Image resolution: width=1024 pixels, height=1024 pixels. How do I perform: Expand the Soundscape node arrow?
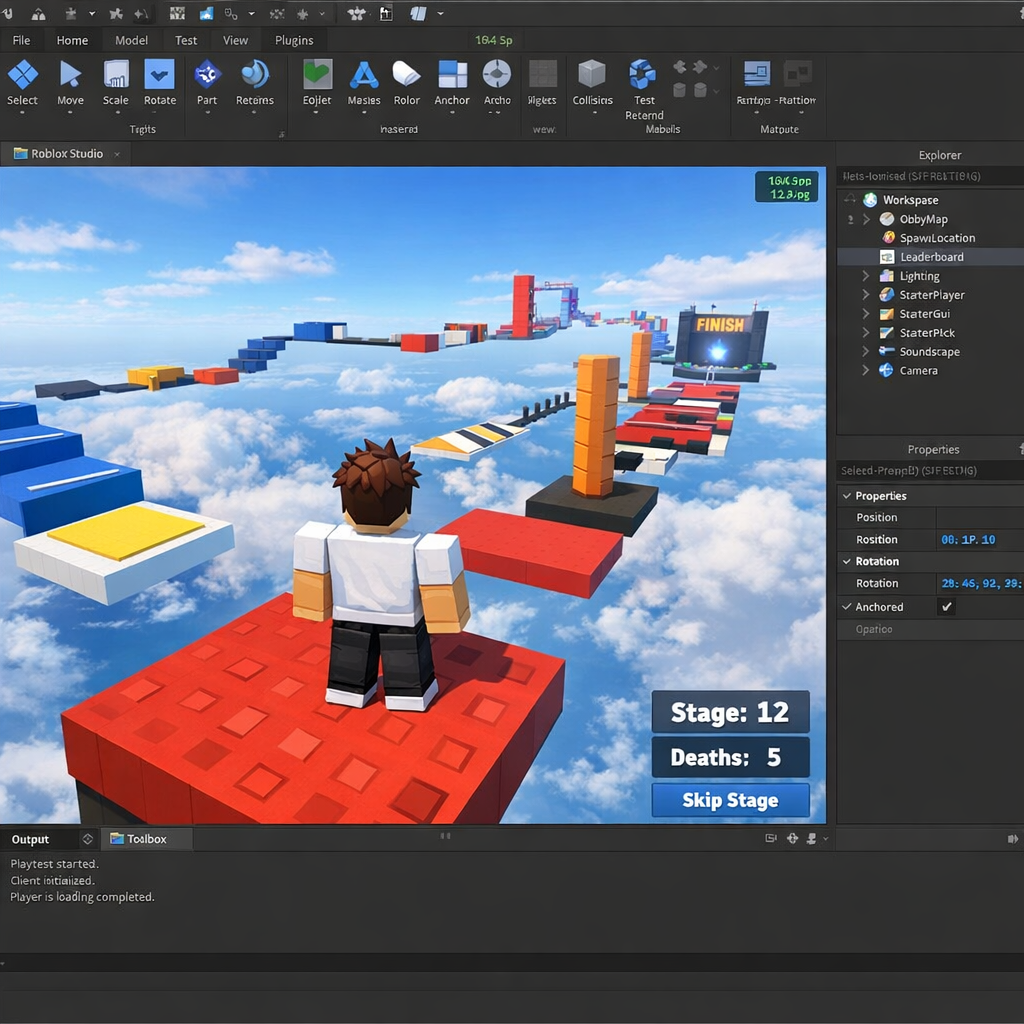pyautogui.click(x=866, y=351)
